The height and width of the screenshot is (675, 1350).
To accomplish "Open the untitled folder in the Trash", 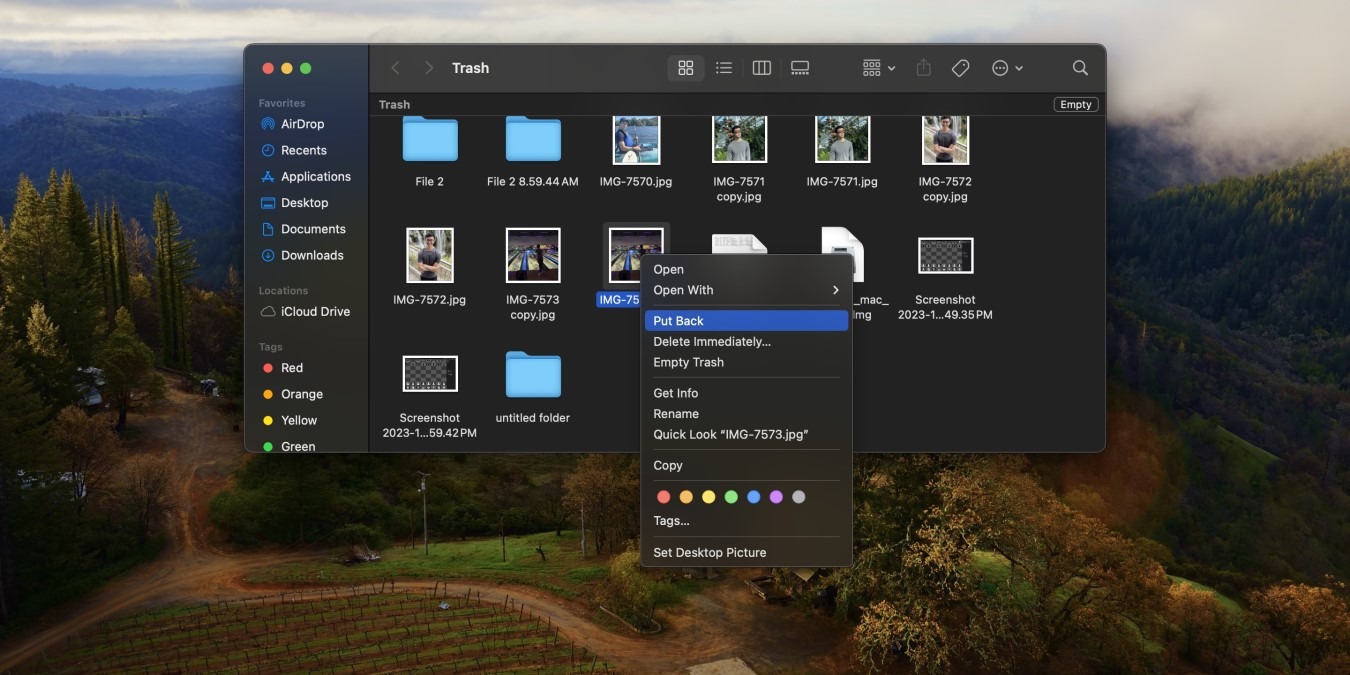I will tap(532, 376).
